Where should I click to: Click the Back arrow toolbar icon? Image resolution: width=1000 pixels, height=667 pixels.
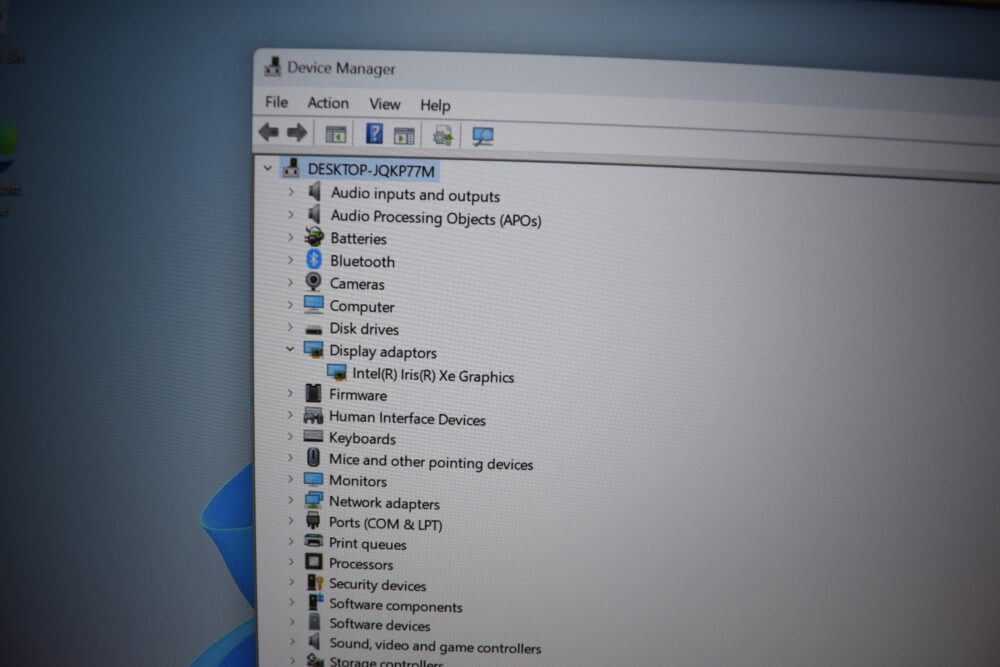coord(268,132)
